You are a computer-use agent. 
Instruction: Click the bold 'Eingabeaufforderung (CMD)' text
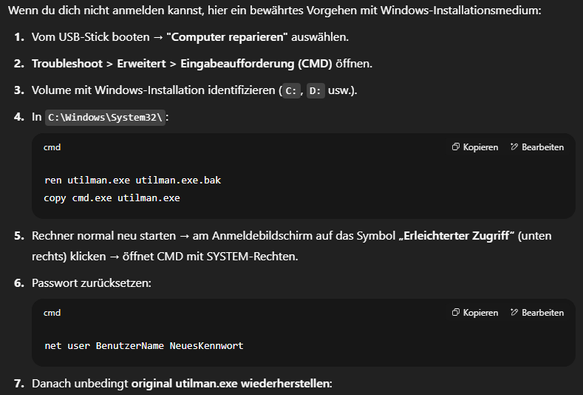pos(256,64)
